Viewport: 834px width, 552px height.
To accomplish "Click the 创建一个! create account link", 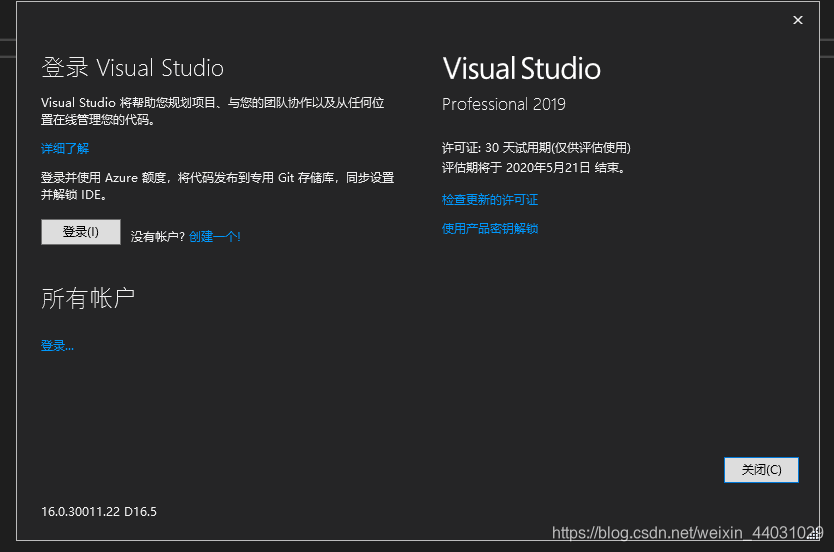I will pyautogui.click(x=215, y=236).
